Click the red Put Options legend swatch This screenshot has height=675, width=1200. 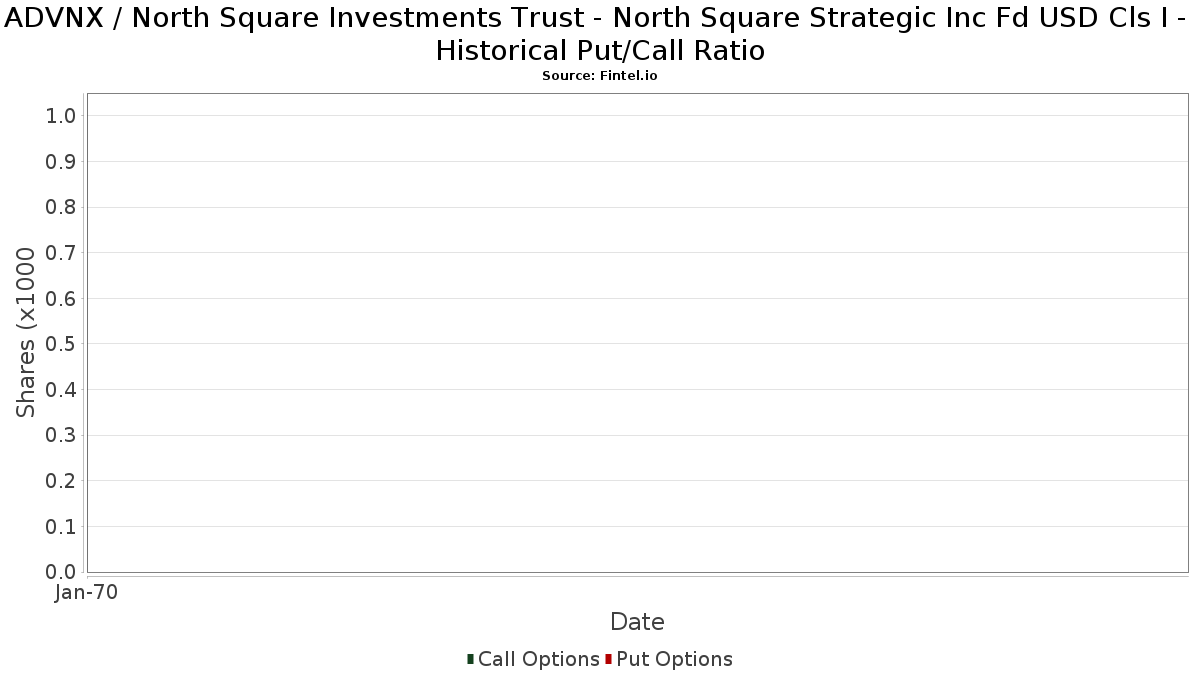pos(608,659)
